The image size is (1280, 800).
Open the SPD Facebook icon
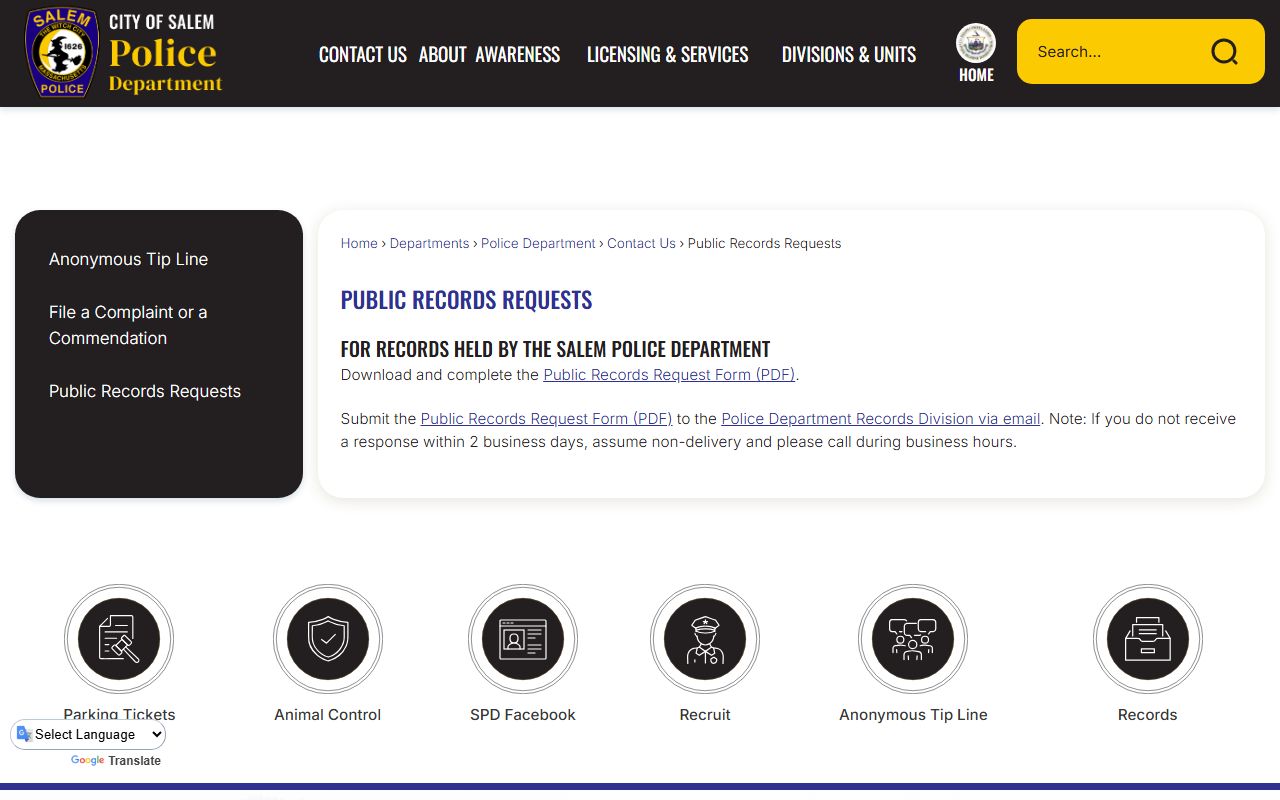(523, 639)
